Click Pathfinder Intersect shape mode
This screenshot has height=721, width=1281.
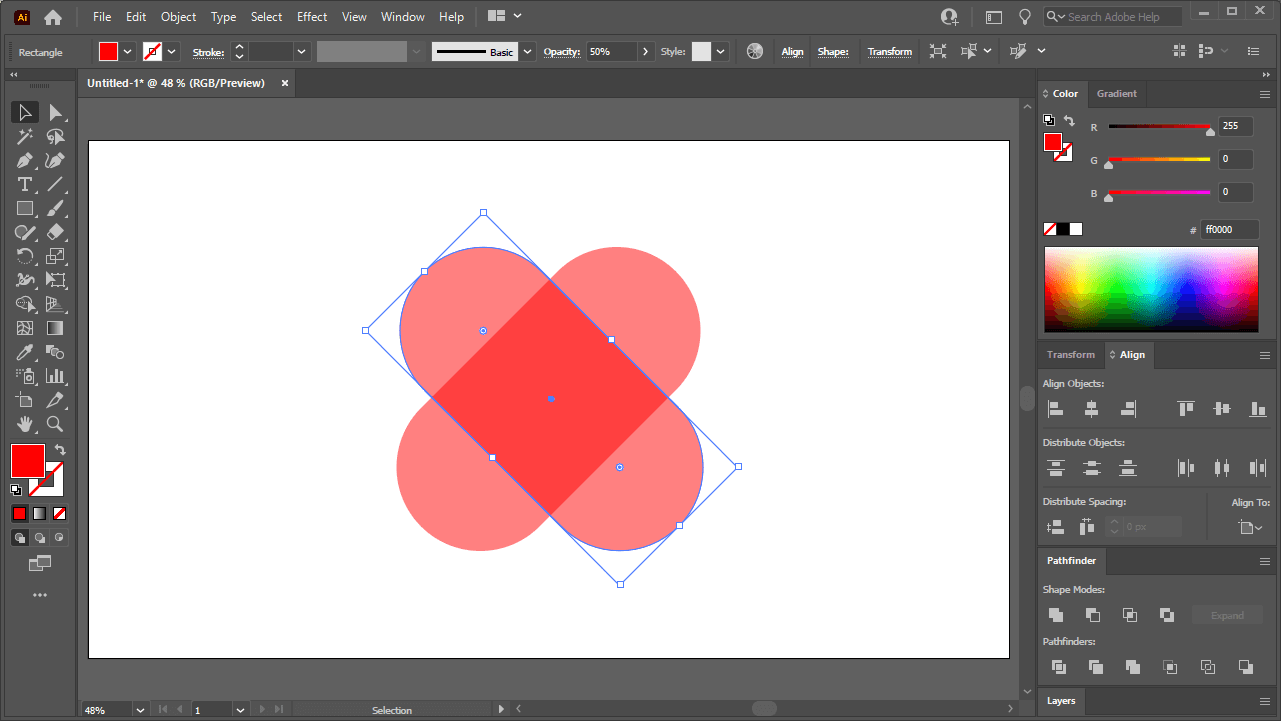click(1130, 615)
